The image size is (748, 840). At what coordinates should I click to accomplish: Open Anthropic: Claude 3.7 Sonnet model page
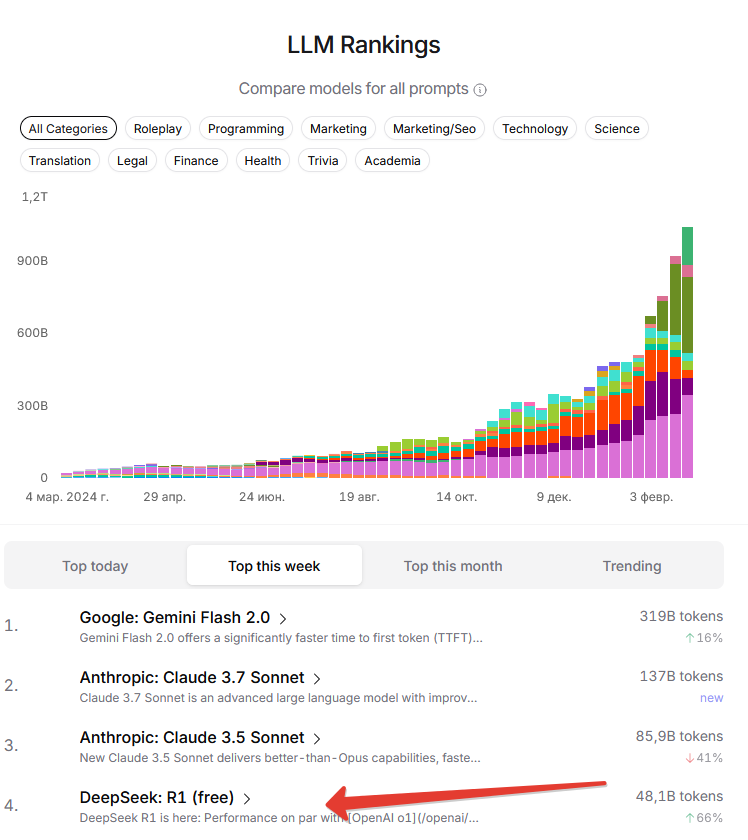[192, 678]
